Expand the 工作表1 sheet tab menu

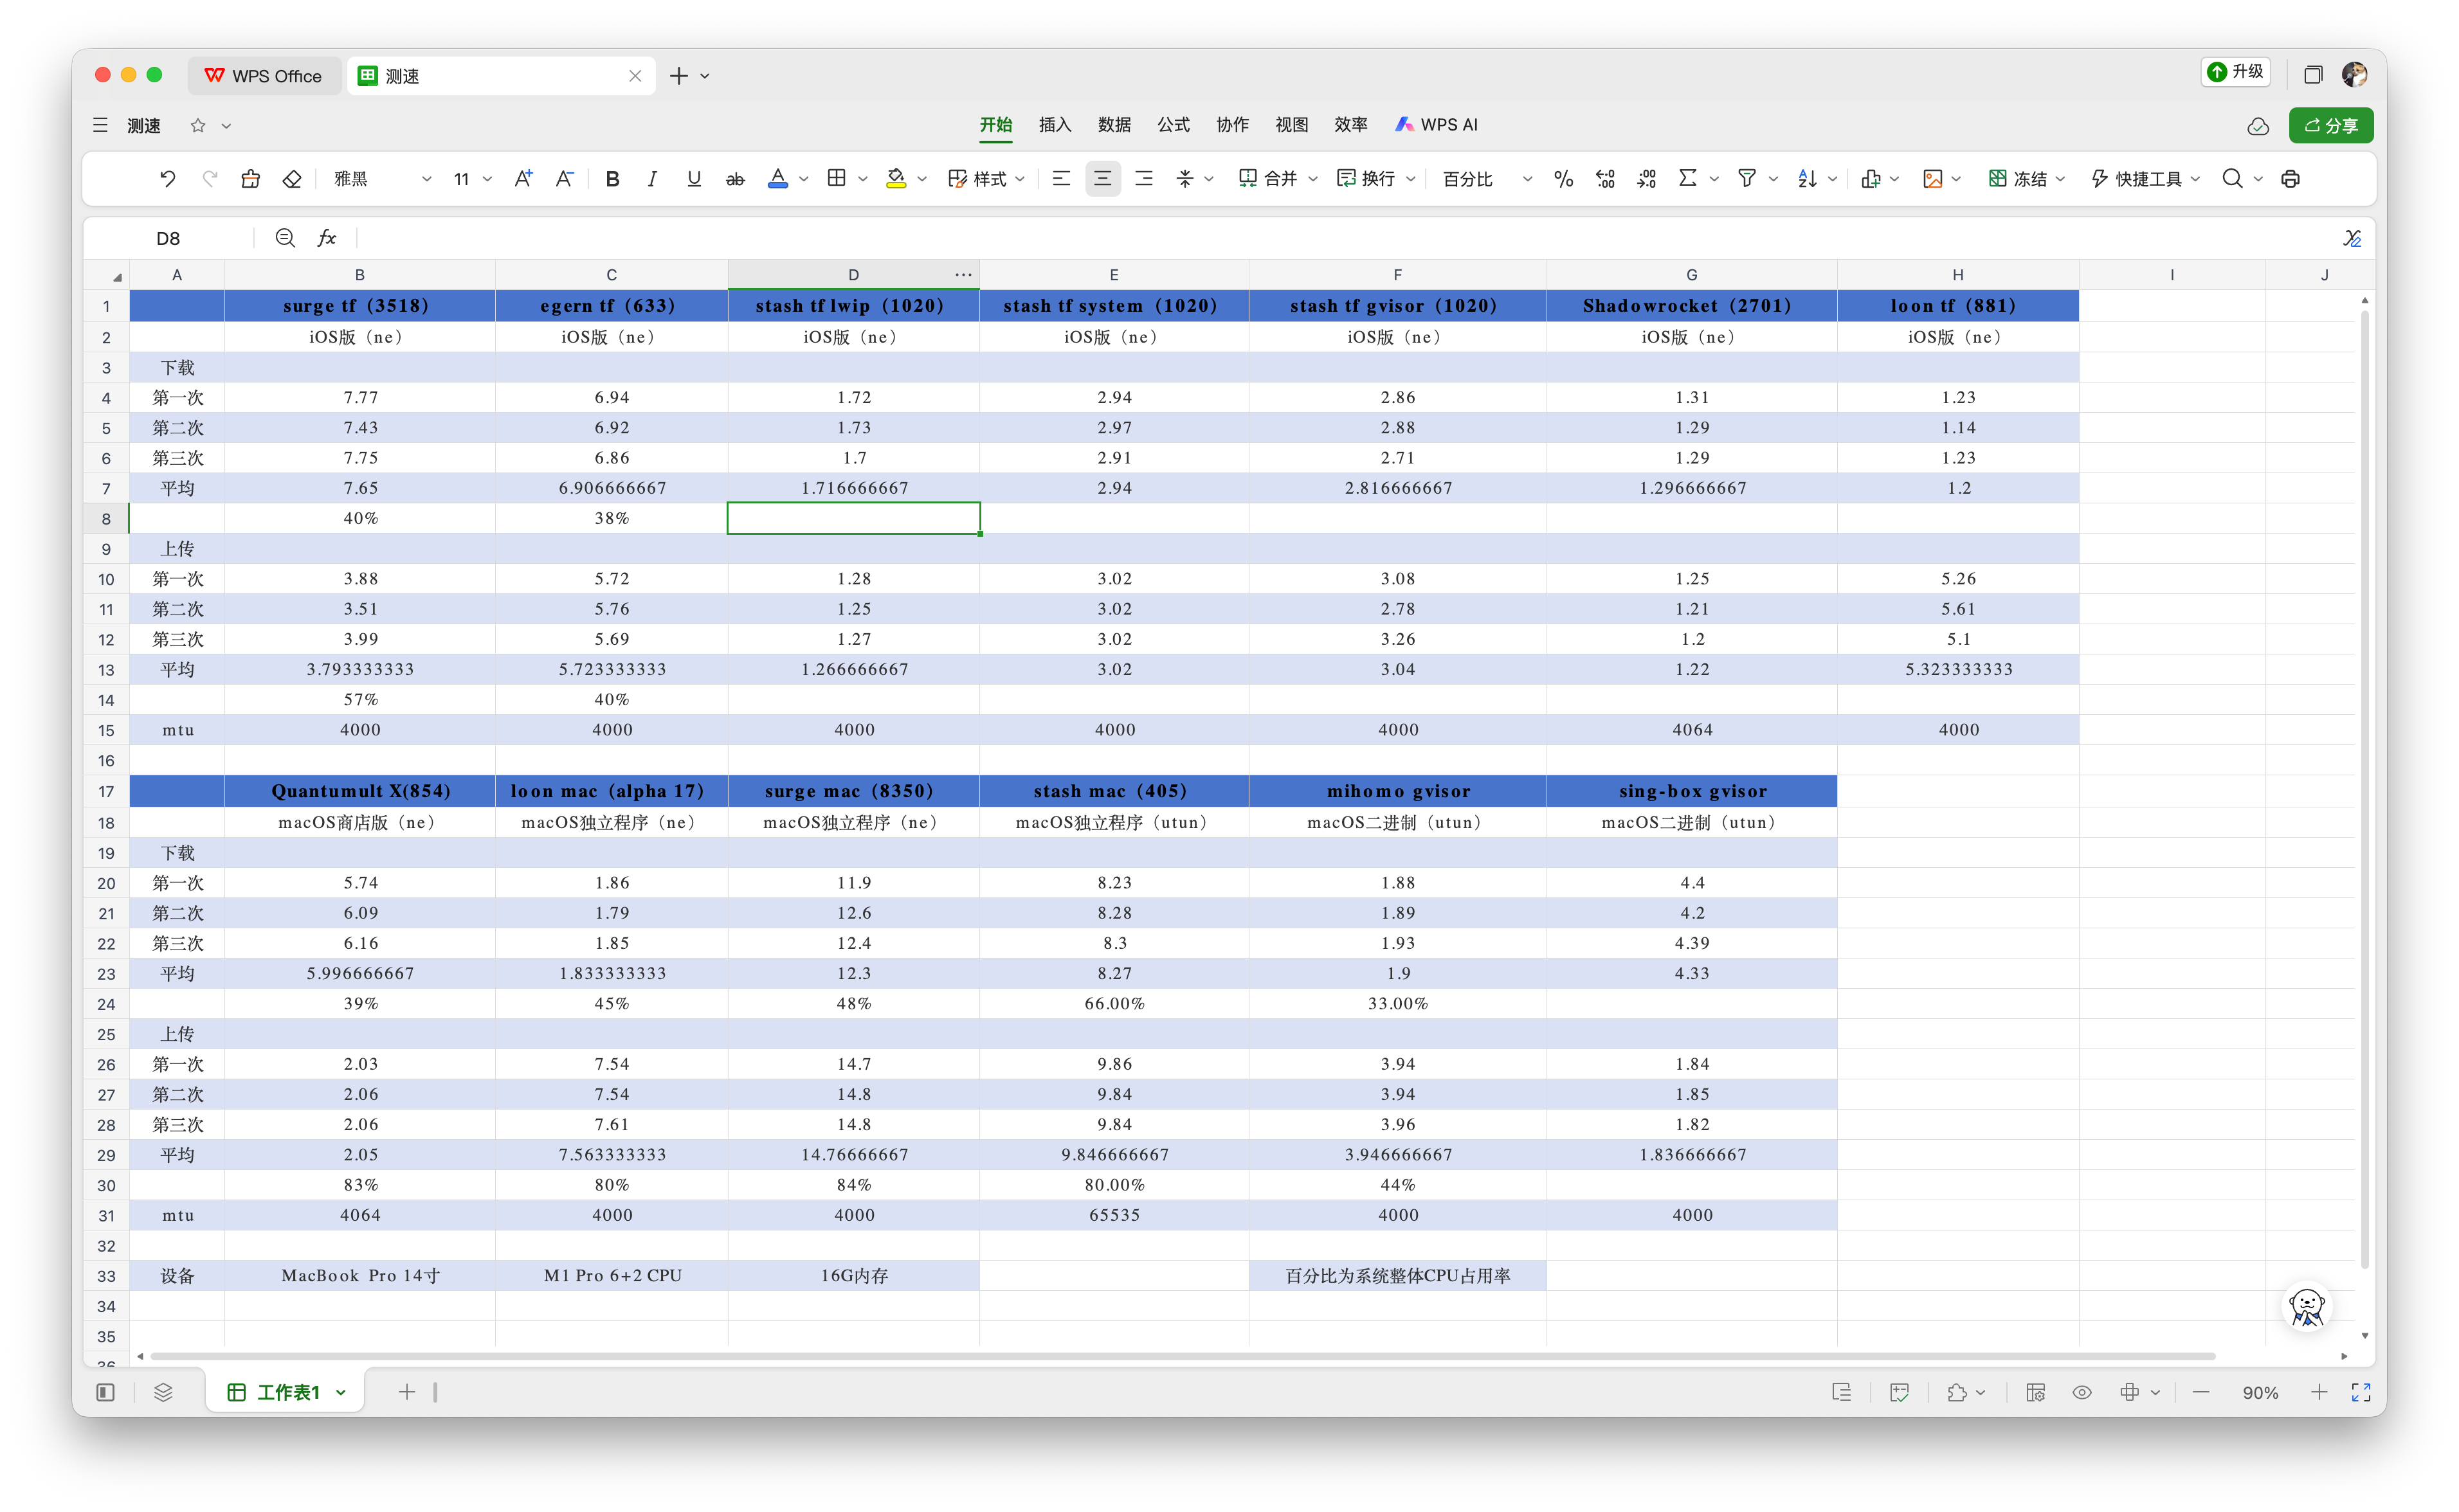click(341, 1392)
